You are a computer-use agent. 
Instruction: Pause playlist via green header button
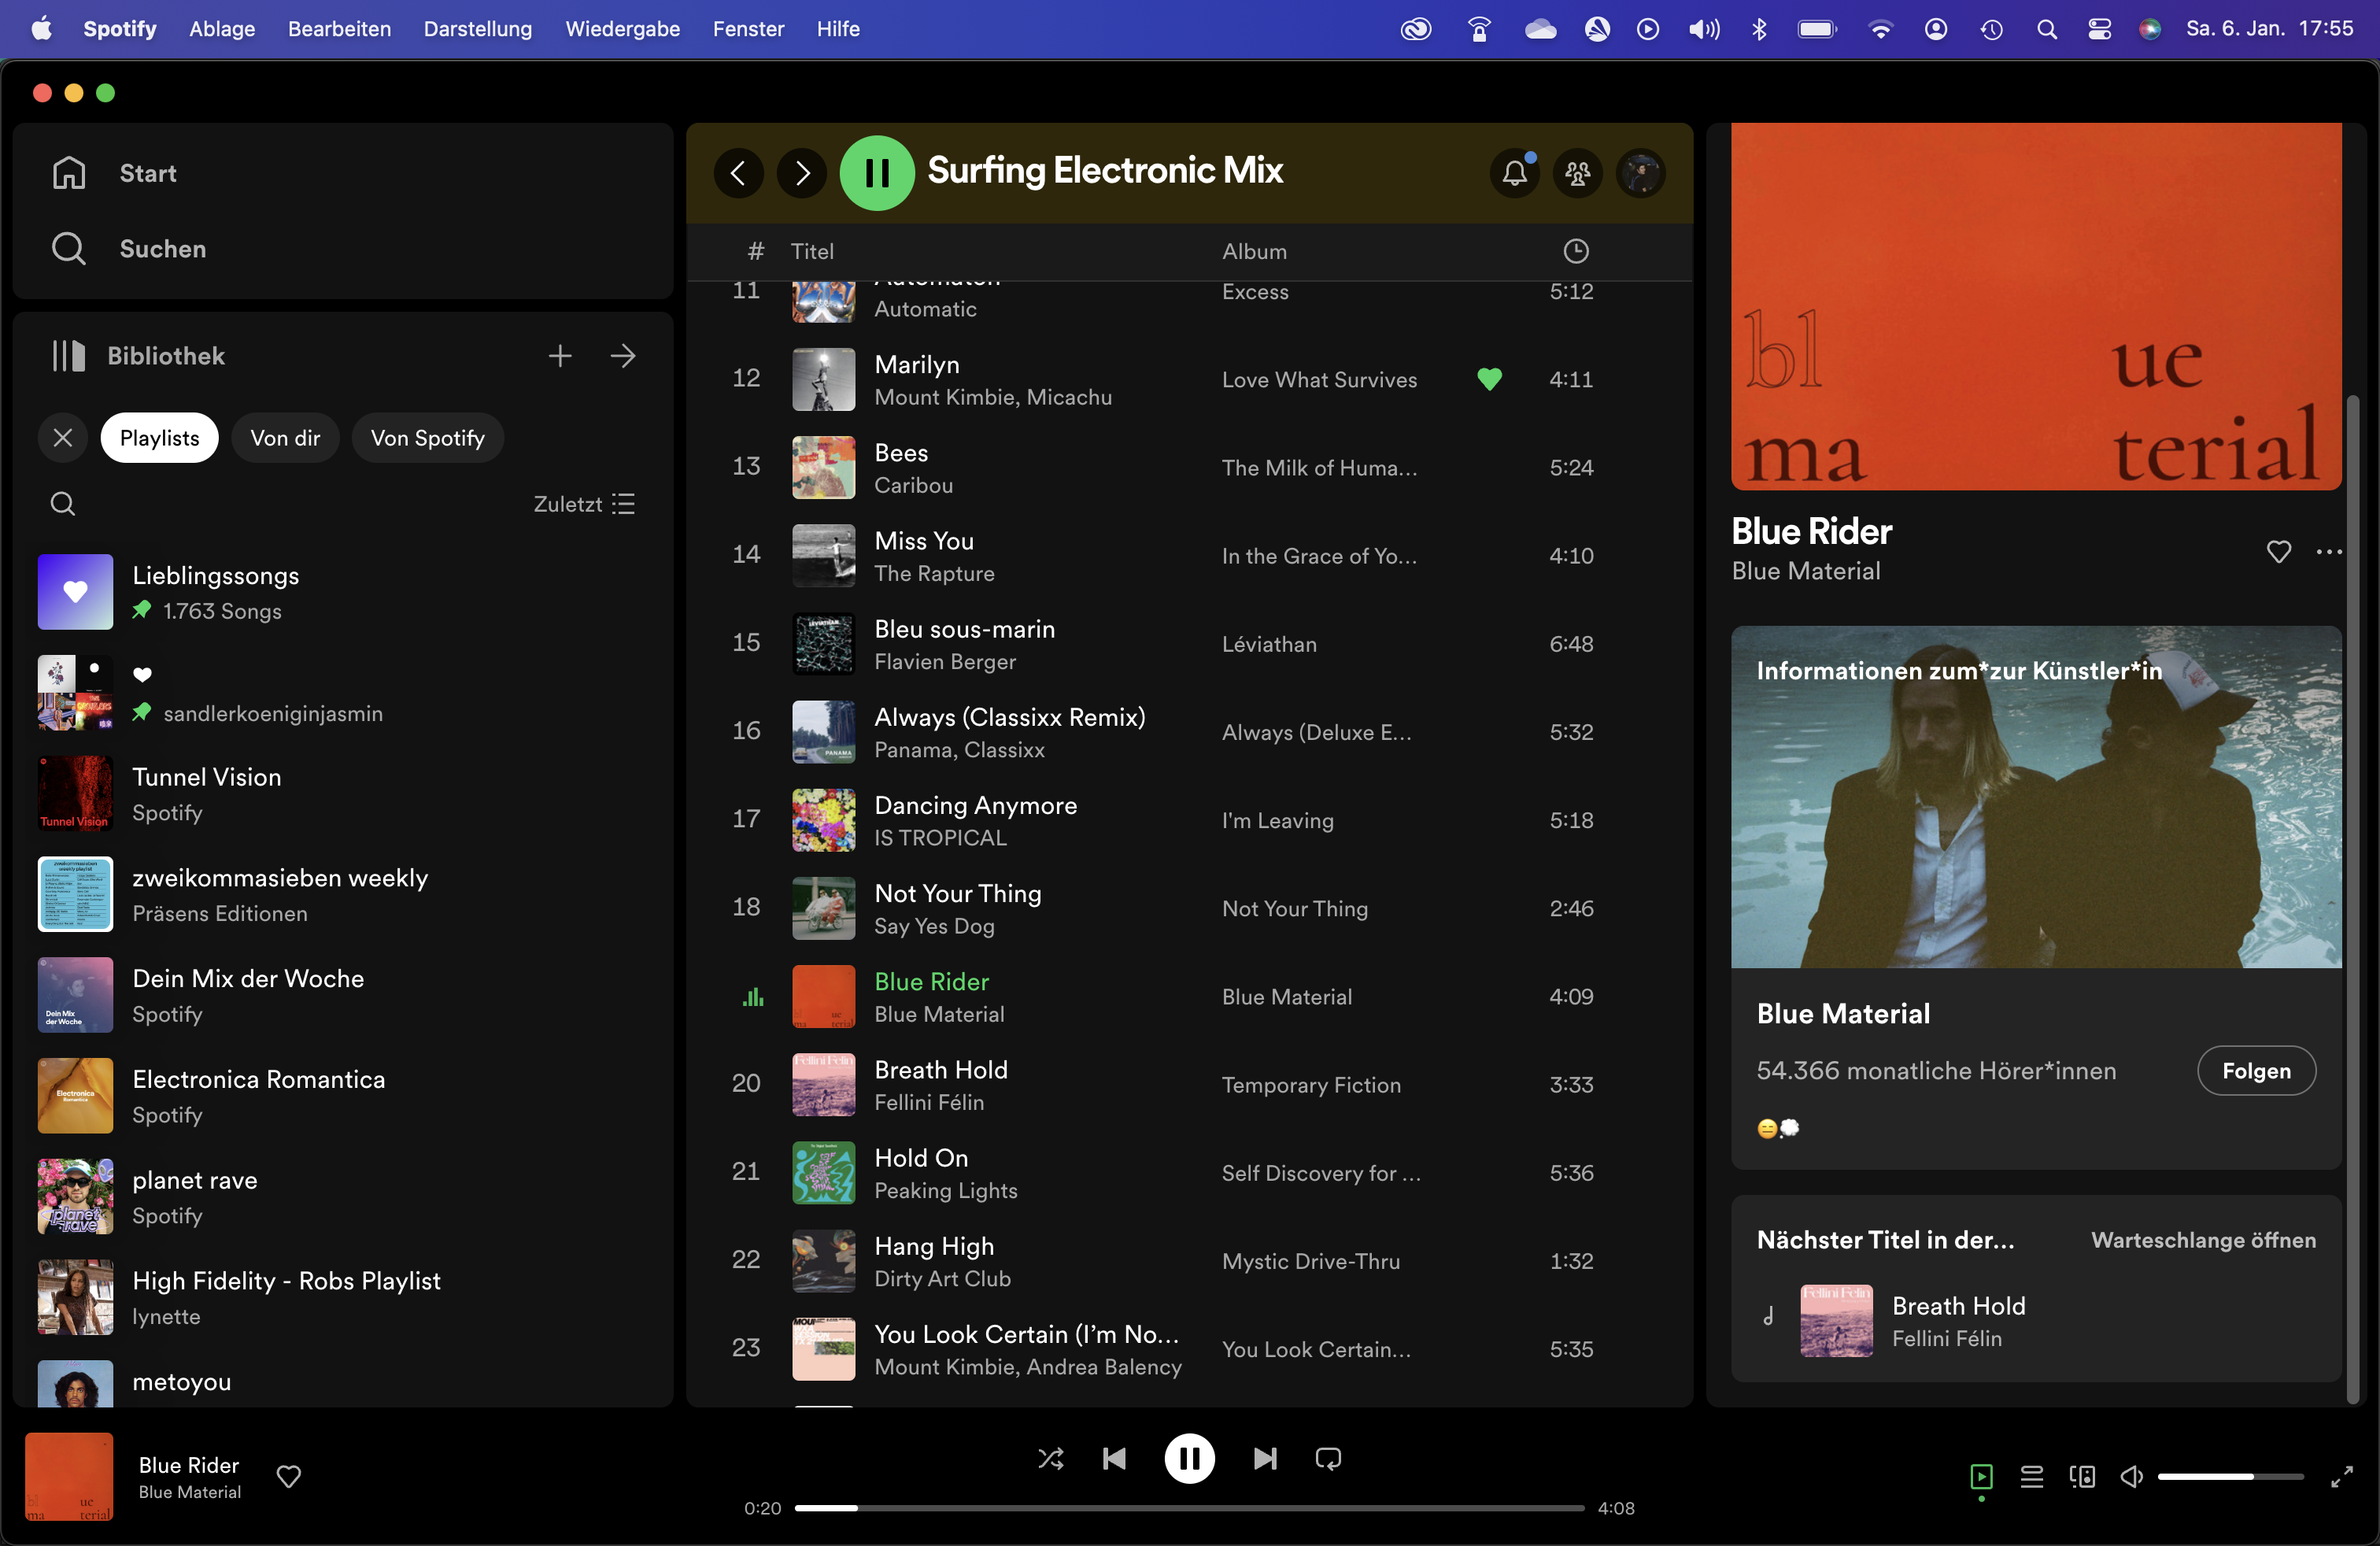click(877, 173)
